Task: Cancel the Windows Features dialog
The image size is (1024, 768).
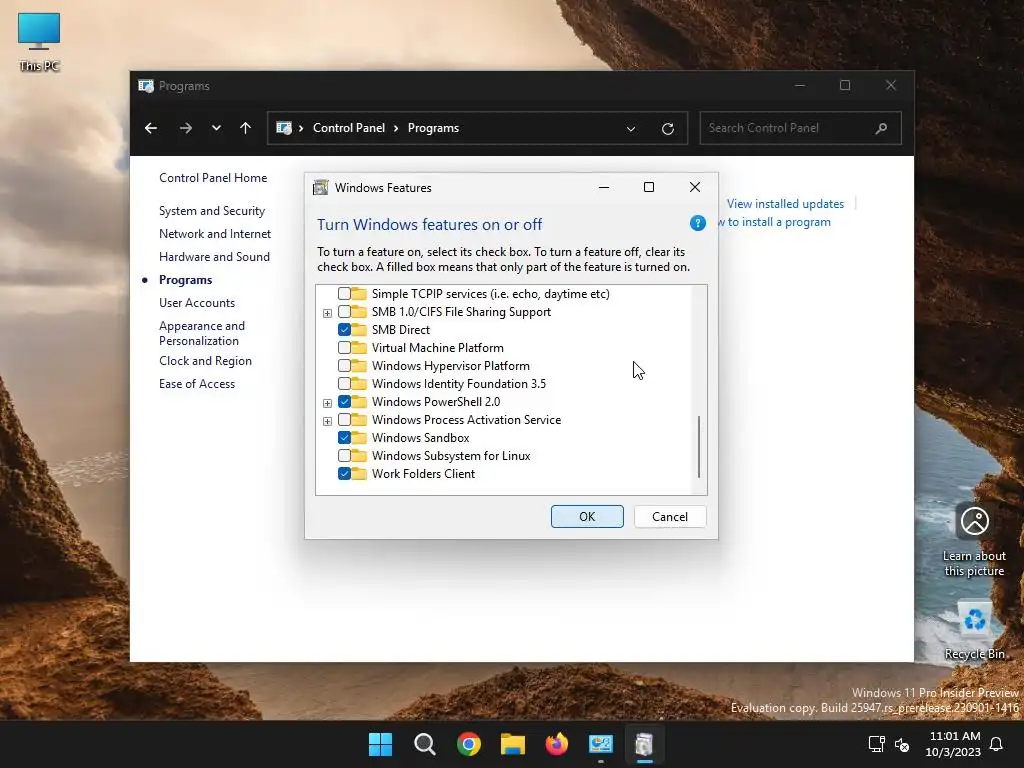Action: (x=670, y=517)
